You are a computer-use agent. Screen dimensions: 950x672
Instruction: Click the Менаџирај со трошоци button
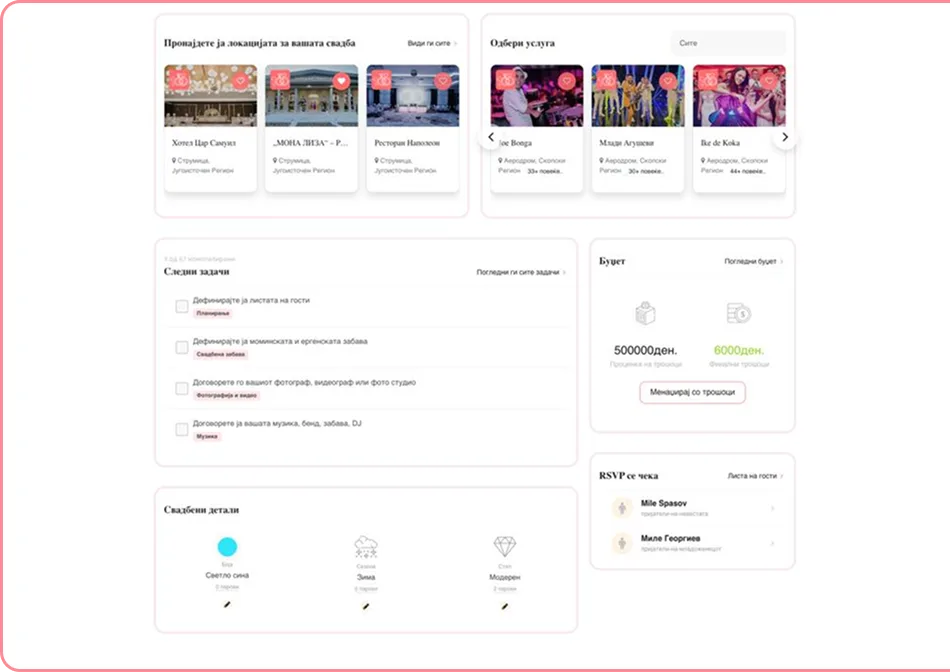coord(692,392)
